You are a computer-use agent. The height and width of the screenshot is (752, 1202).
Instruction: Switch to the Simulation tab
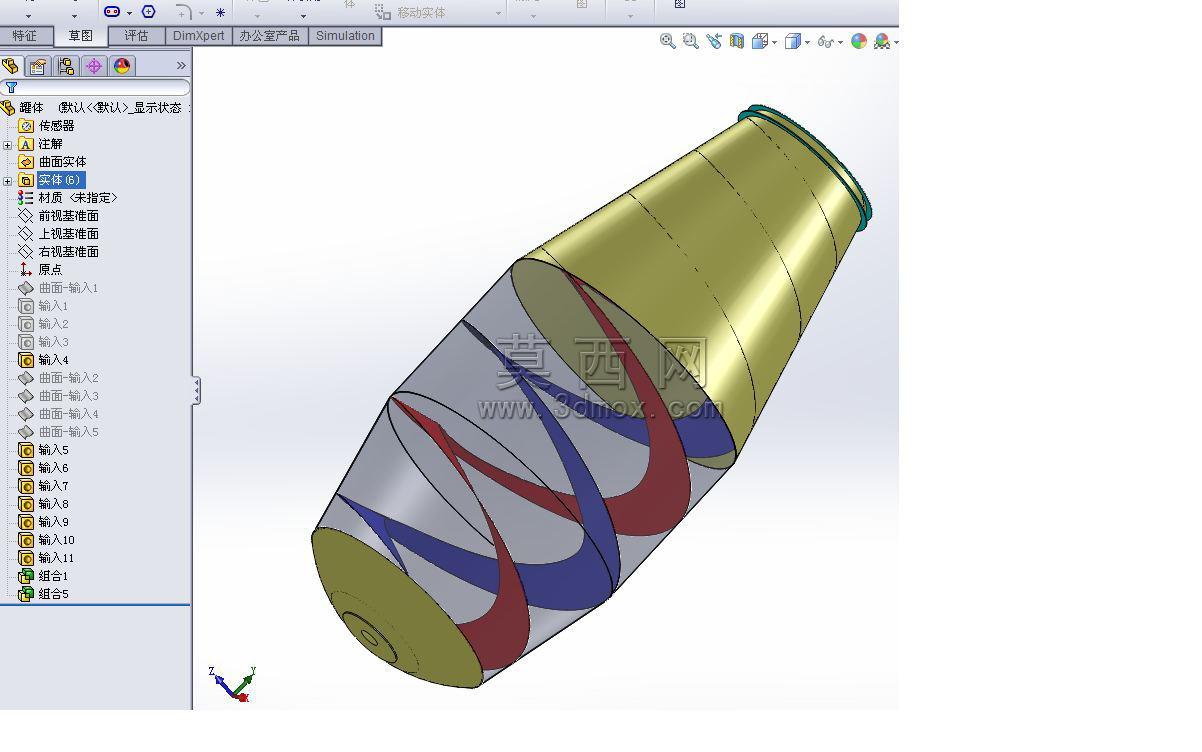coord(345,36)
